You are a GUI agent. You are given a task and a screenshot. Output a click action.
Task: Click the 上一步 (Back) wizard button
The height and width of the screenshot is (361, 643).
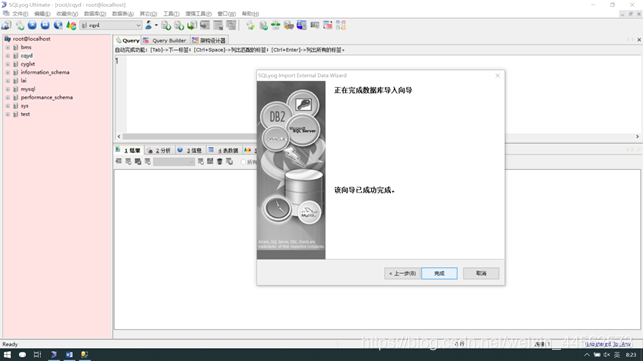(x=402, y=273)
